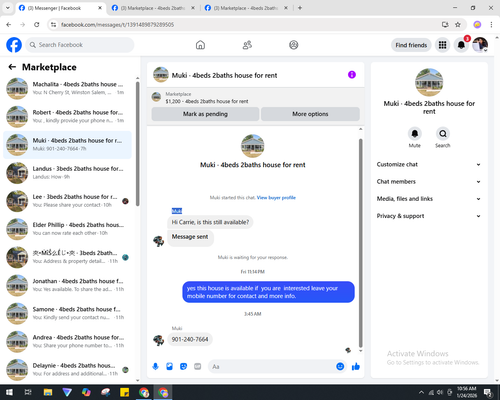The width and height of the screenshot is (500, 400).
Task: Open the notifications bell in header
Action: tap(461, 45)
